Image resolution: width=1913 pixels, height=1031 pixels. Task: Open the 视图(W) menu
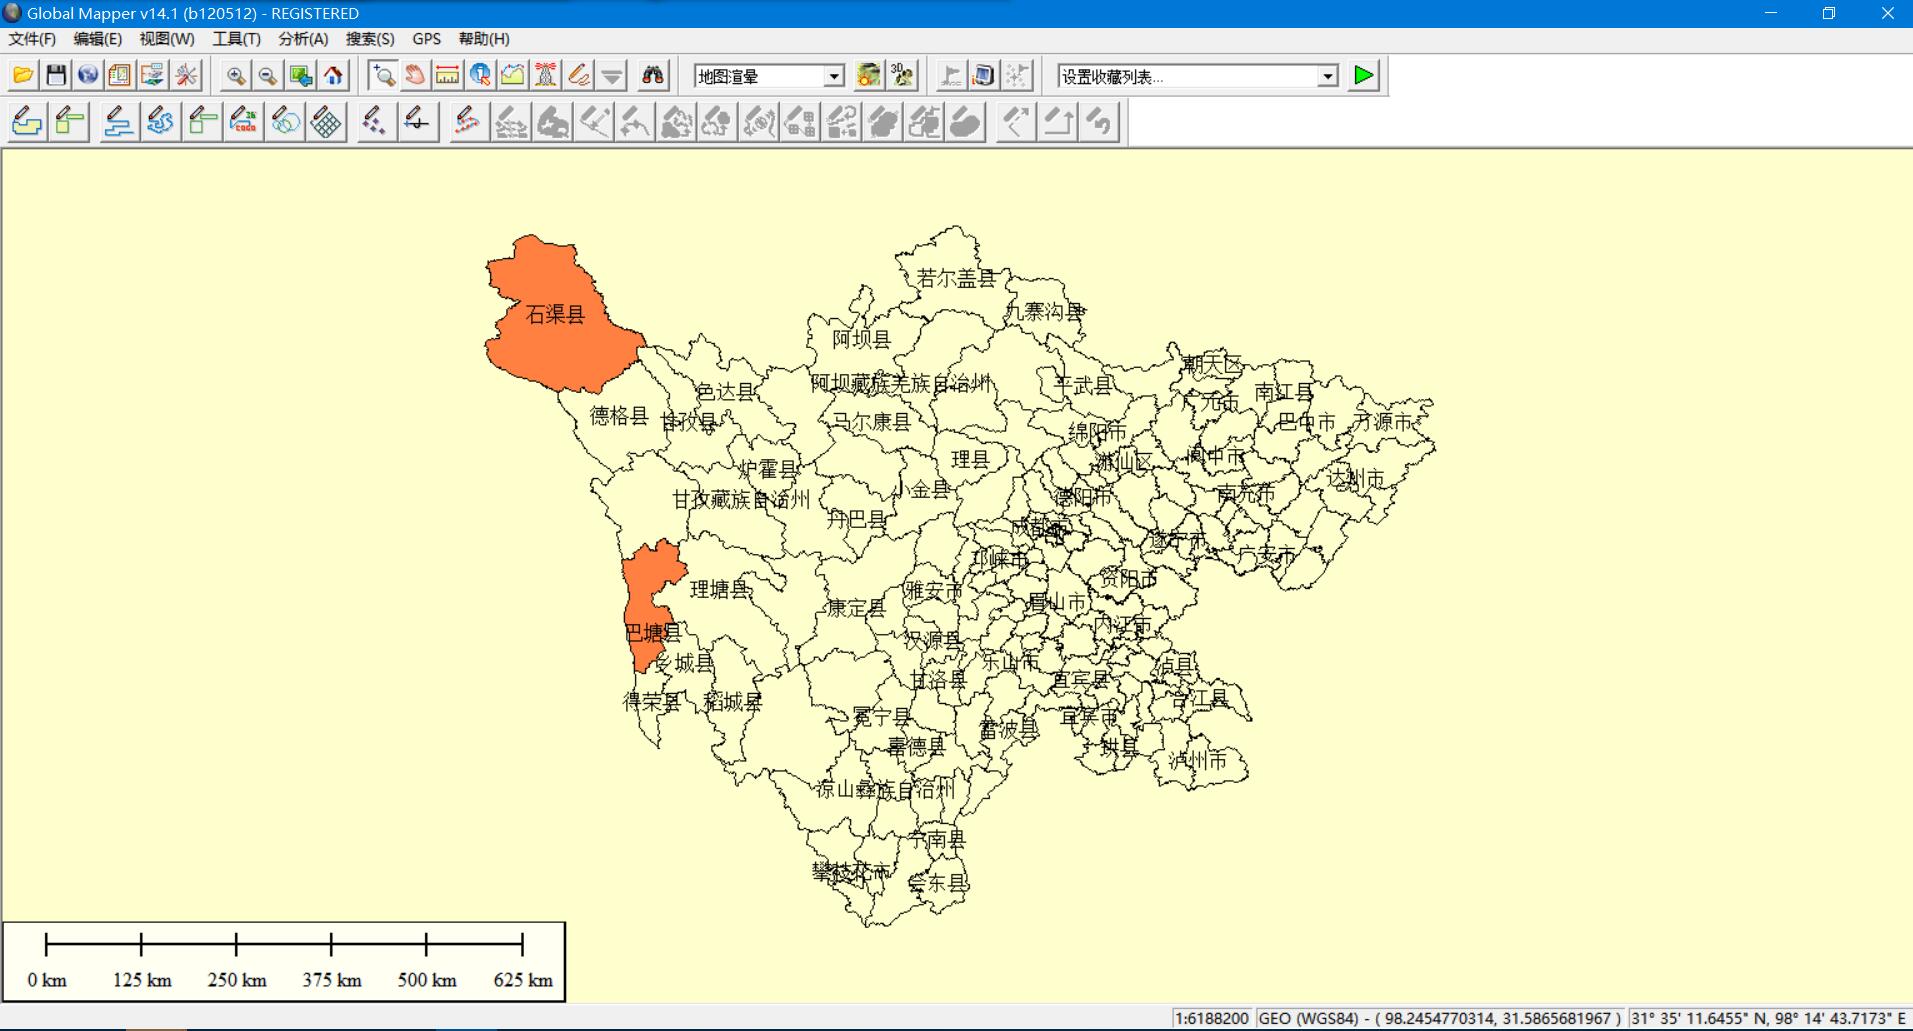167,39
